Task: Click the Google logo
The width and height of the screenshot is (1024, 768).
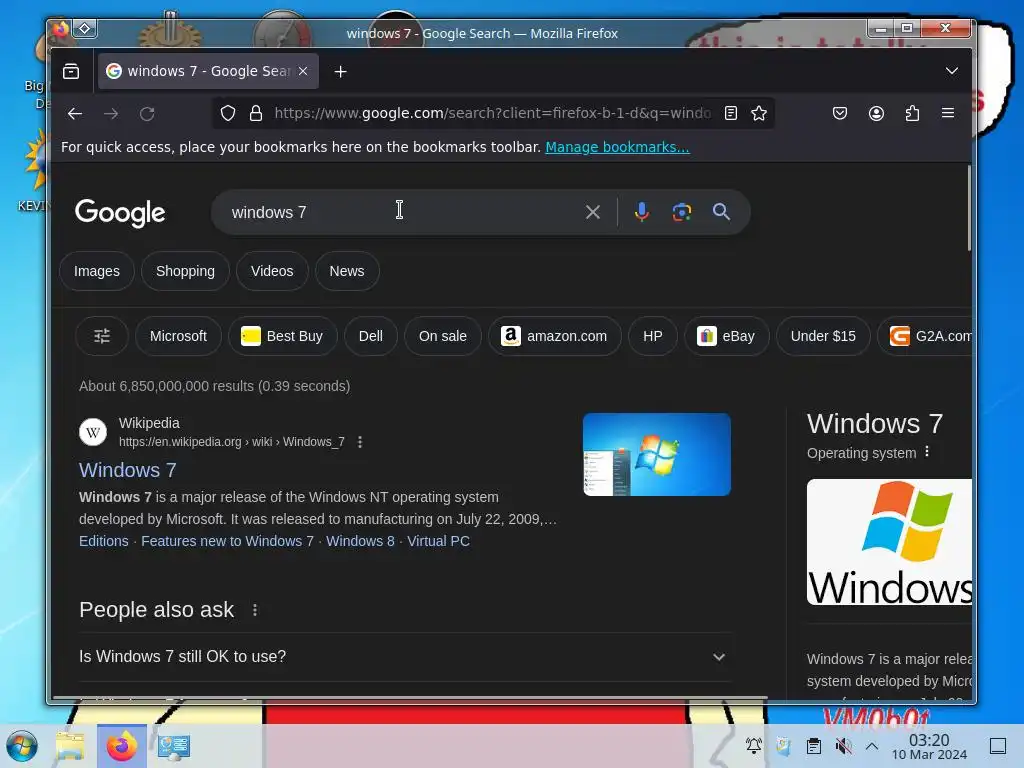Action: click(120, 213)
